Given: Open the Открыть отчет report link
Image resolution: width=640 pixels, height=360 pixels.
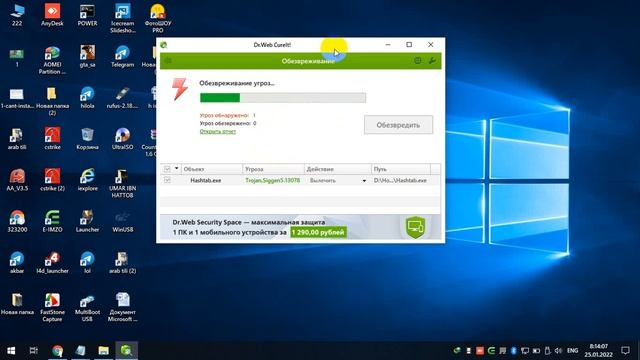Looking at the screenshot, I should pos(218,131).
